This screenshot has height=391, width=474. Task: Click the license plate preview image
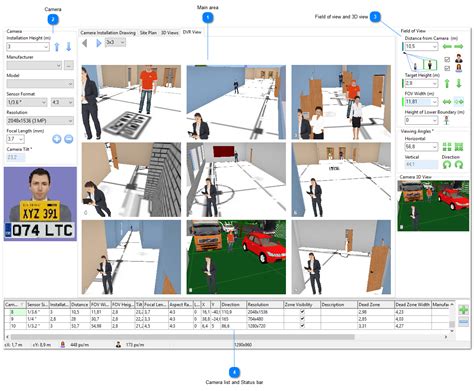point(40,204)
